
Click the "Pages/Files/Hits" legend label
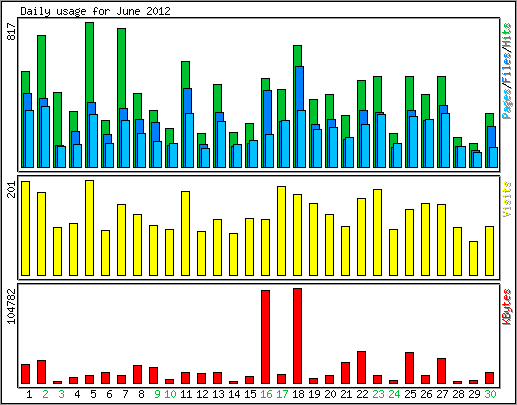point(507,71)
